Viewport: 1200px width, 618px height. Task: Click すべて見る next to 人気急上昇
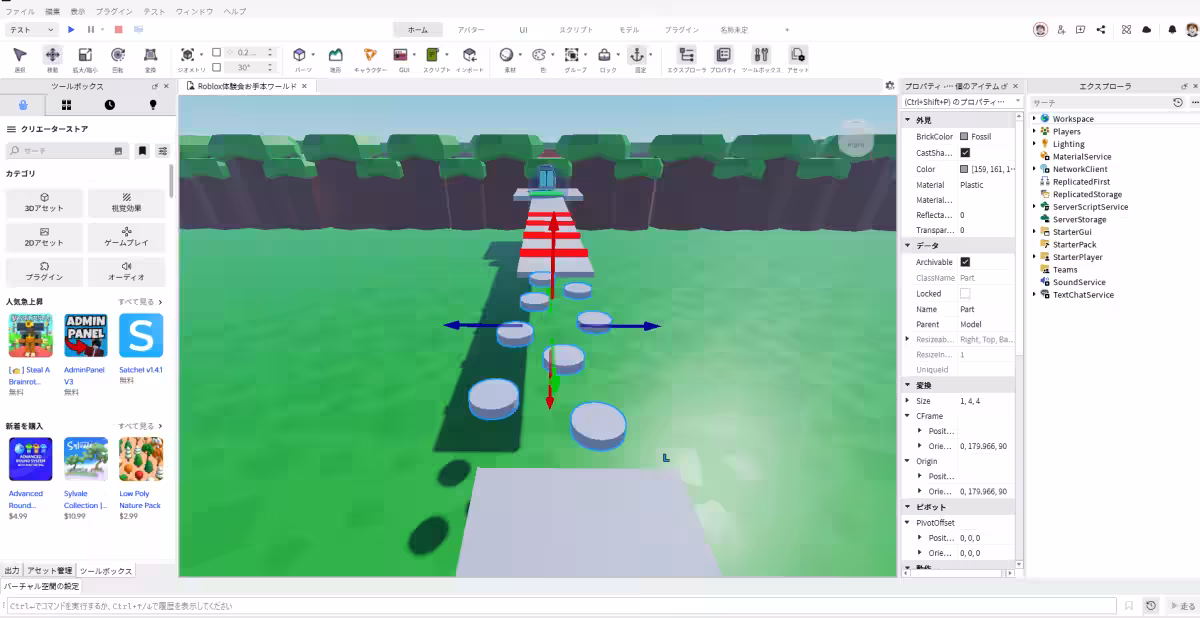coord(140,302)
